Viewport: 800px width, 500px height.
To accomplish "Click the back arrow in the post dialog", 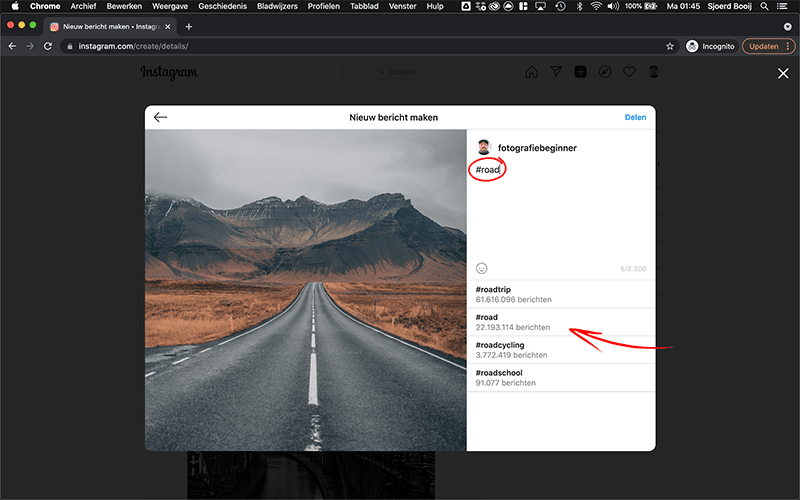I will point(160,117).
